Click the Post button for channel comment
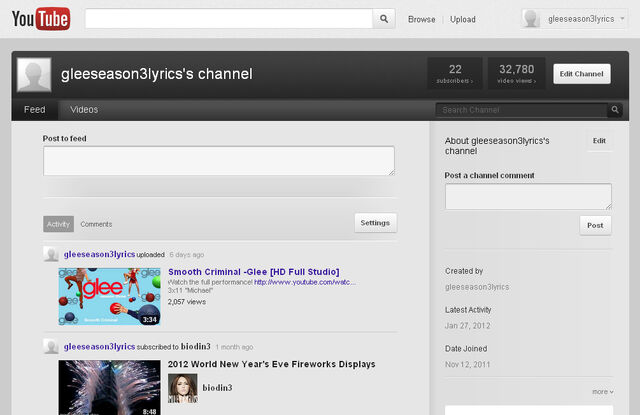Image resolution: width=640 pixels, height=415 pixels. click(x=595, y=225)
